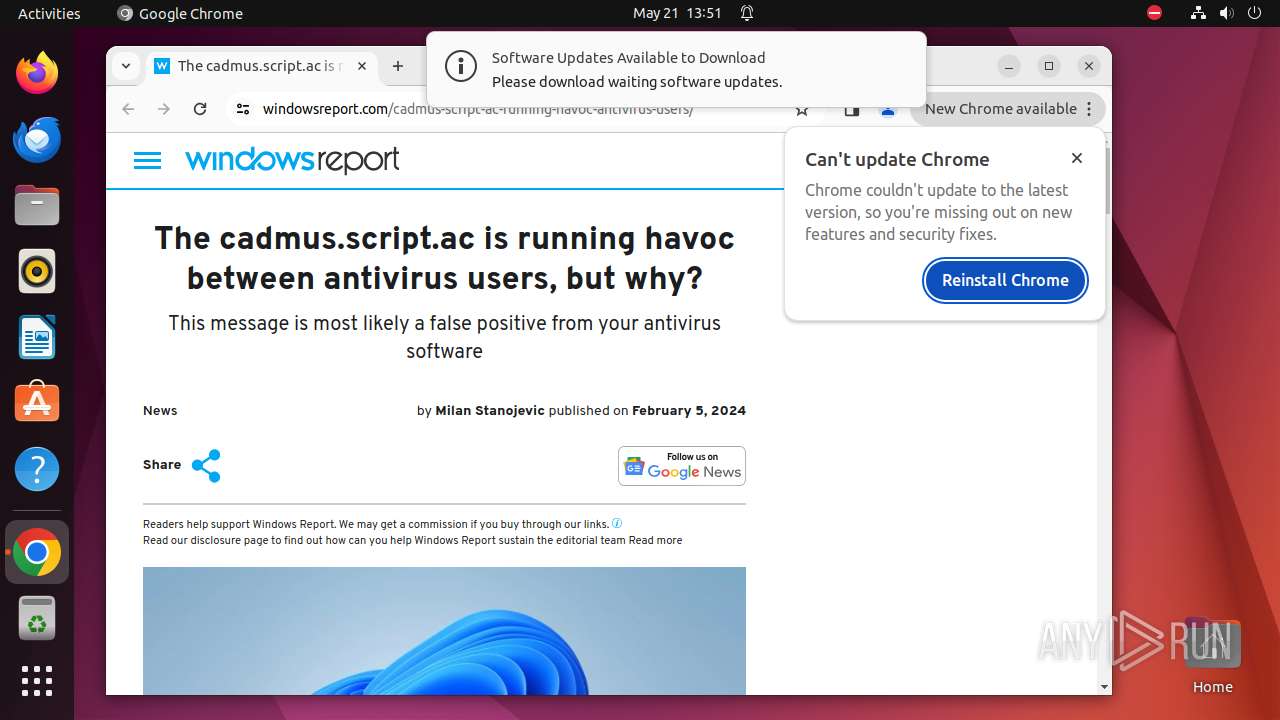This screenshot has height=720, width=1280.
Task: Show Applications grid in the dock
Action: pos(37,681)
